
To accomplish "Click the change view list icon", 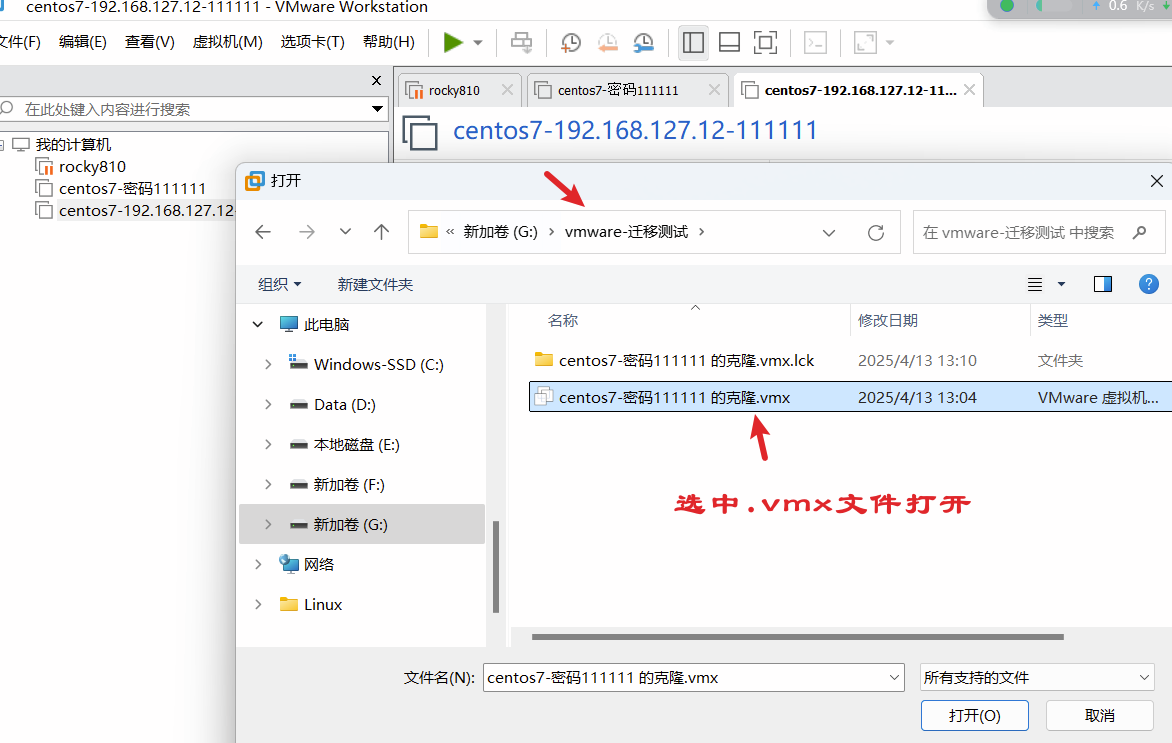I will [1034, 284].
